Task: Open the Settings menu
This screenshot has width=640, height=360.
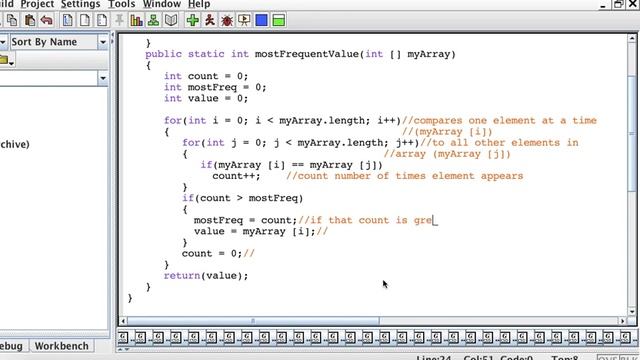Action: click(x=80, y=4)
